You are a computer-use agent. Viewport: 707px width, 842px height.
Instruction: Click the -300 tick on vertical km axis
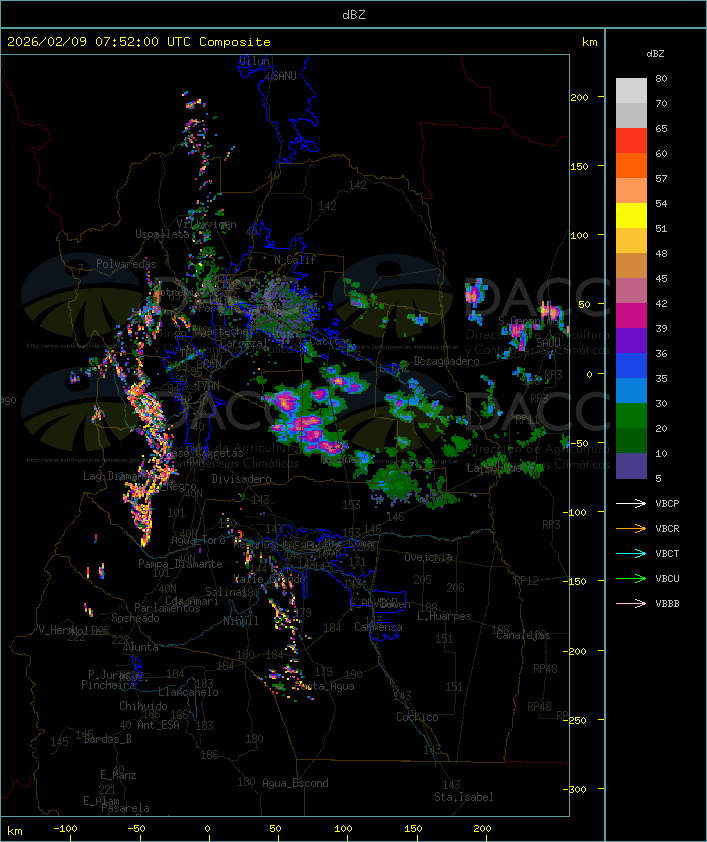coord(577,789)
